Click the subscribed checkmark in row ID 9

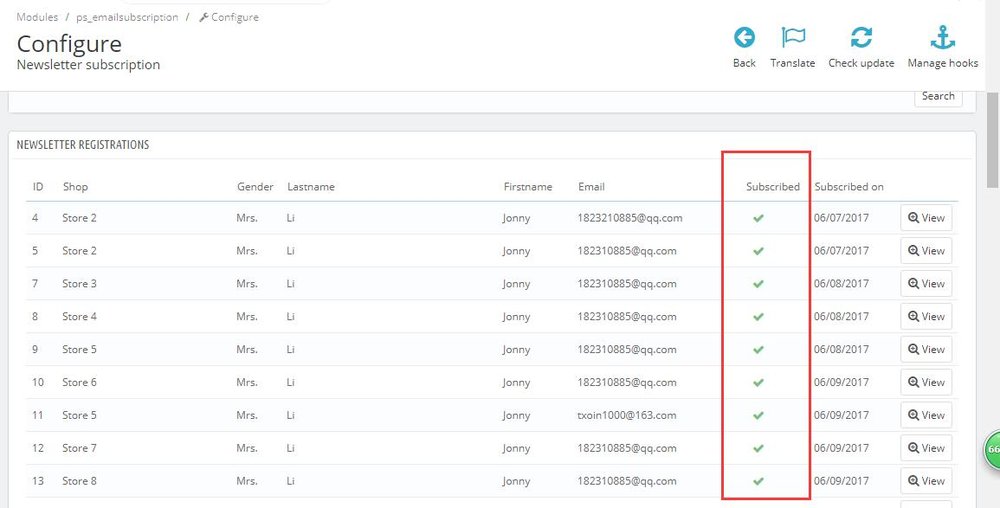[x=758, y=350]
